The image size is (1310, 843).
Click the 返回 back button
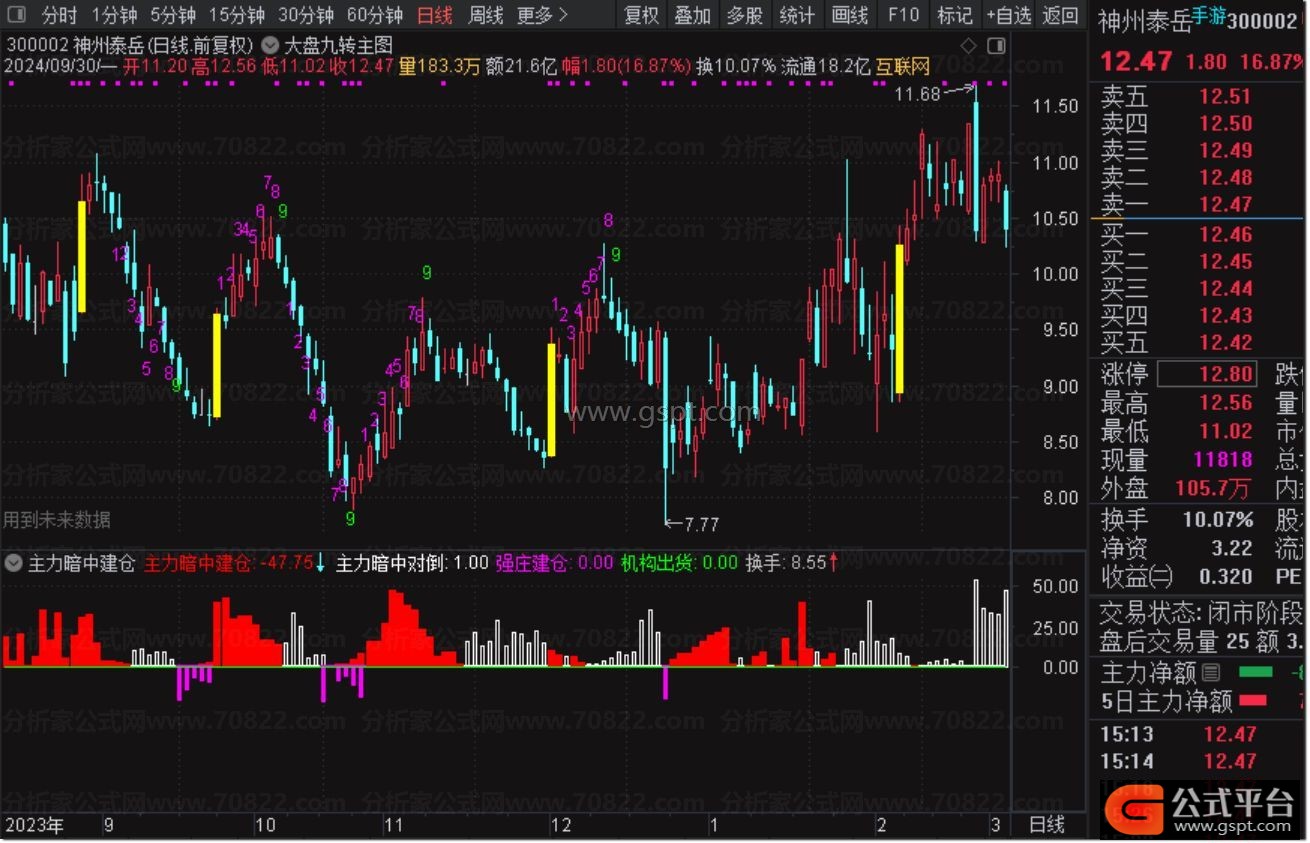coord(1060,15)
